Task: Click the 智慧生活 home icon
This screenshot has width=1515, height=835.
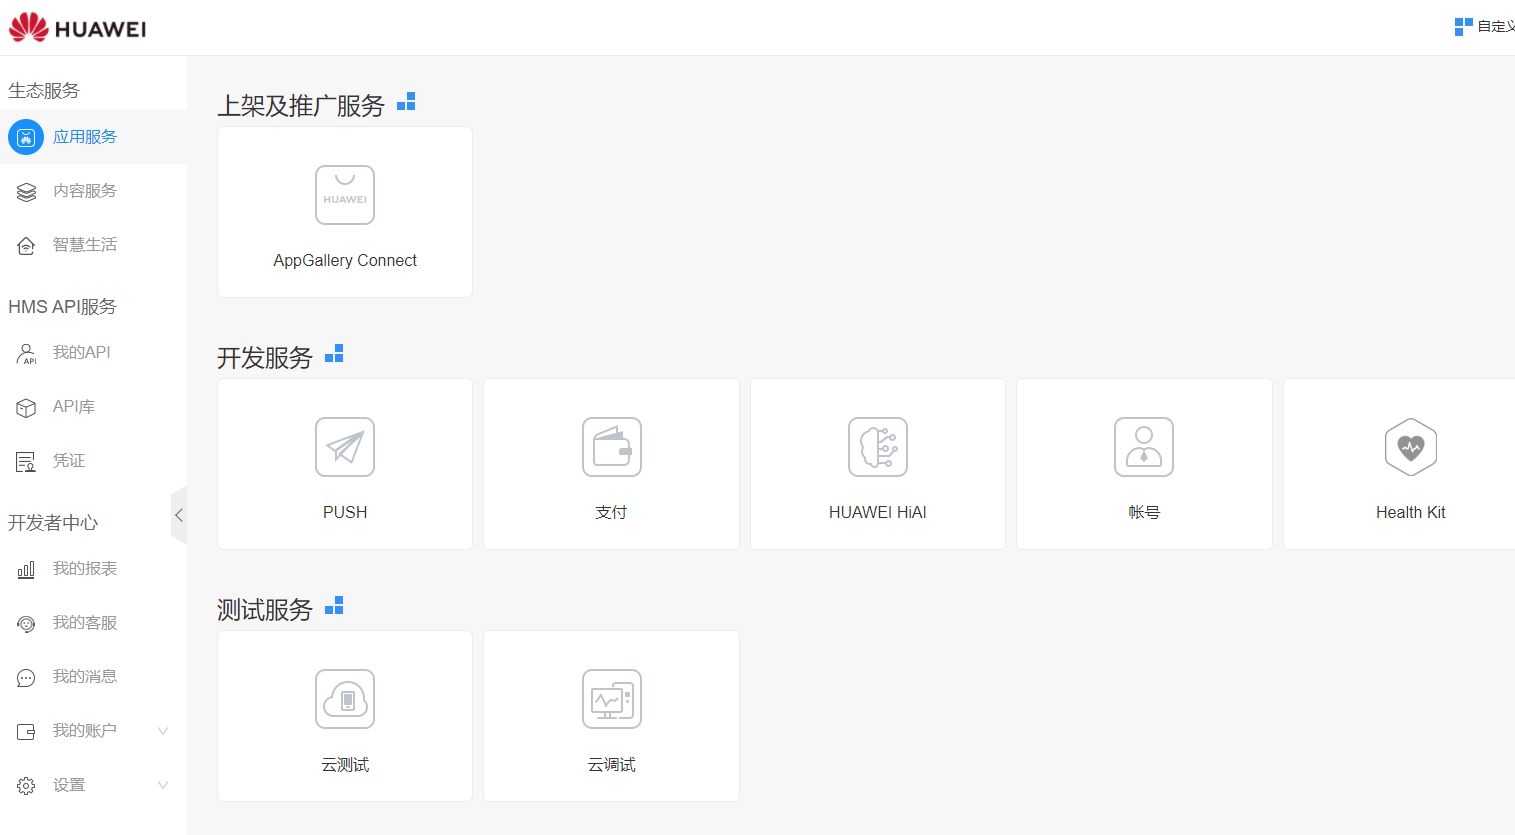Action: [x=26, y=245]
